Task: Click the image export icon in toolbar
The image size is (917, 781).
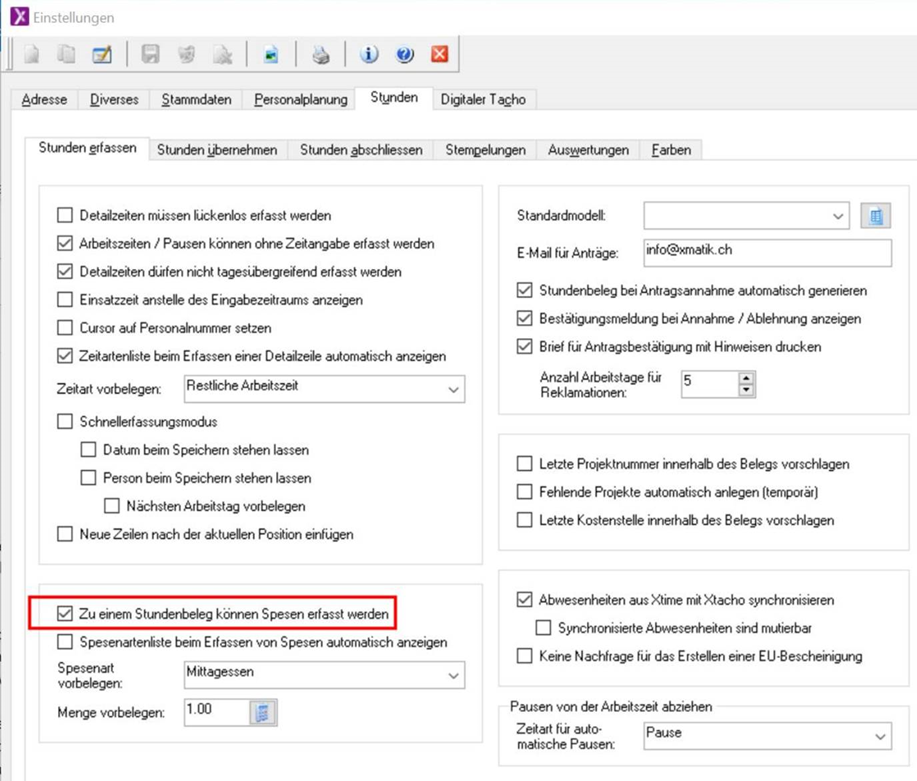Action: (x=271, y=55)
